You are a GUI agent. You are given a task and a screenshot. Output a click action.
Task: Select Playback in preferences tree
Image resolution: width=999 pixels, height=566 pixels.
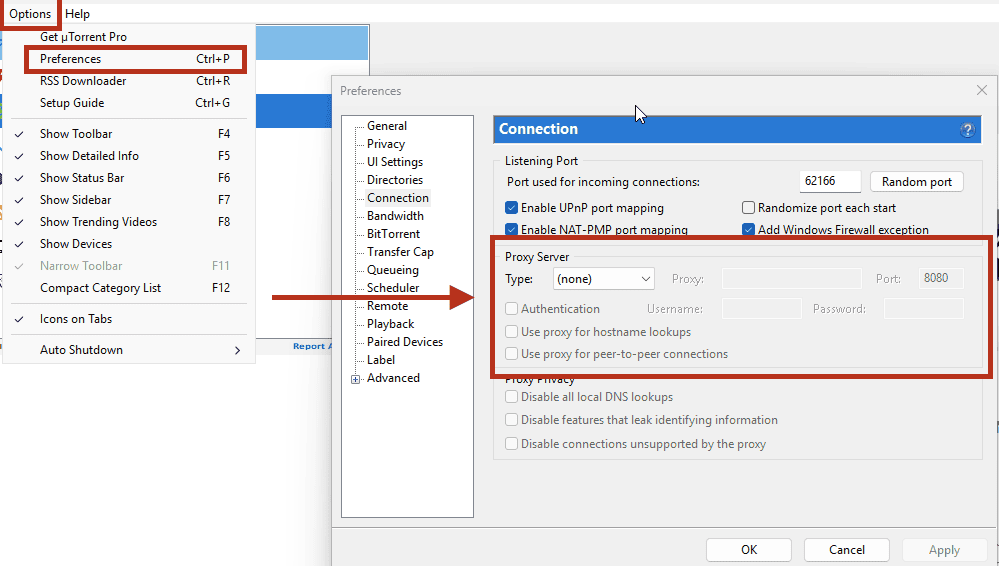[391, 324]
